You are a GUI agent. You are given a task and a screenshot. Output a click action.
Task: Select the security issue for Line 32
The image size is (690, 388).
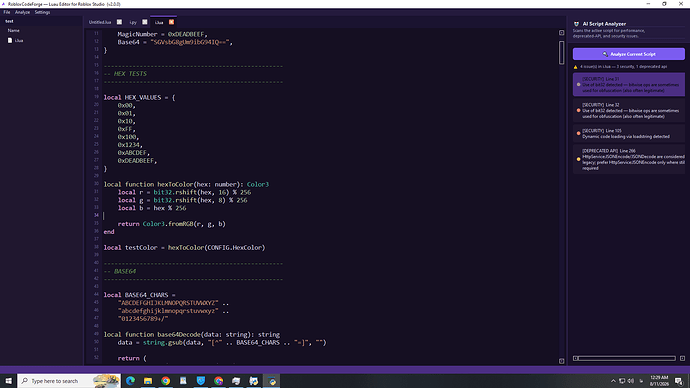[628, 110]
